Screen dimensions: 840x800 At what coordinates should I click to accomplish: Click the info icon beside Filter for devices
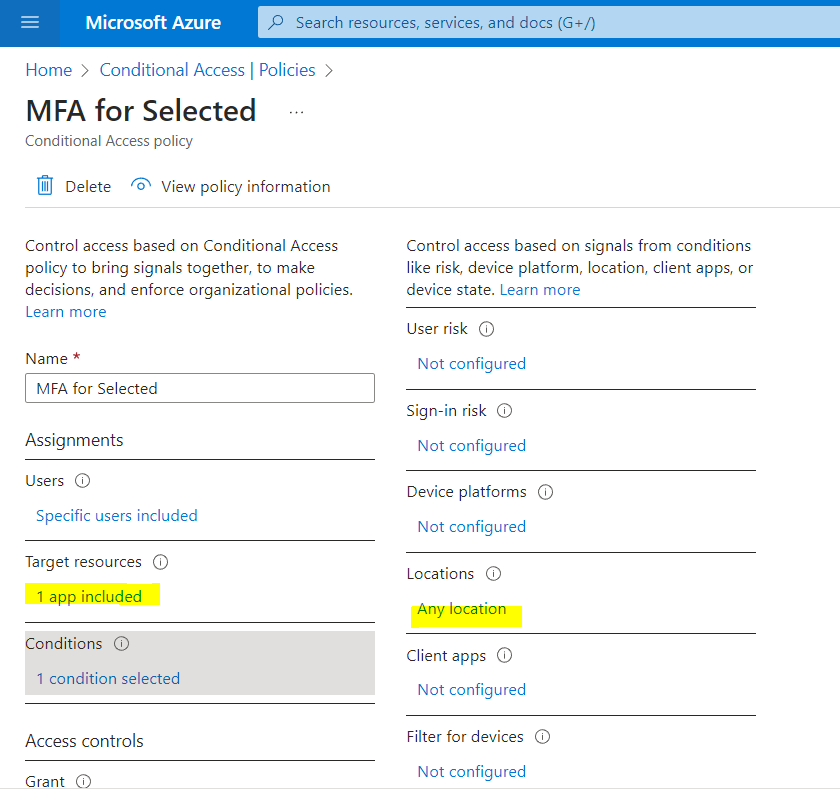pyautogui.click(x=543, y=737)
